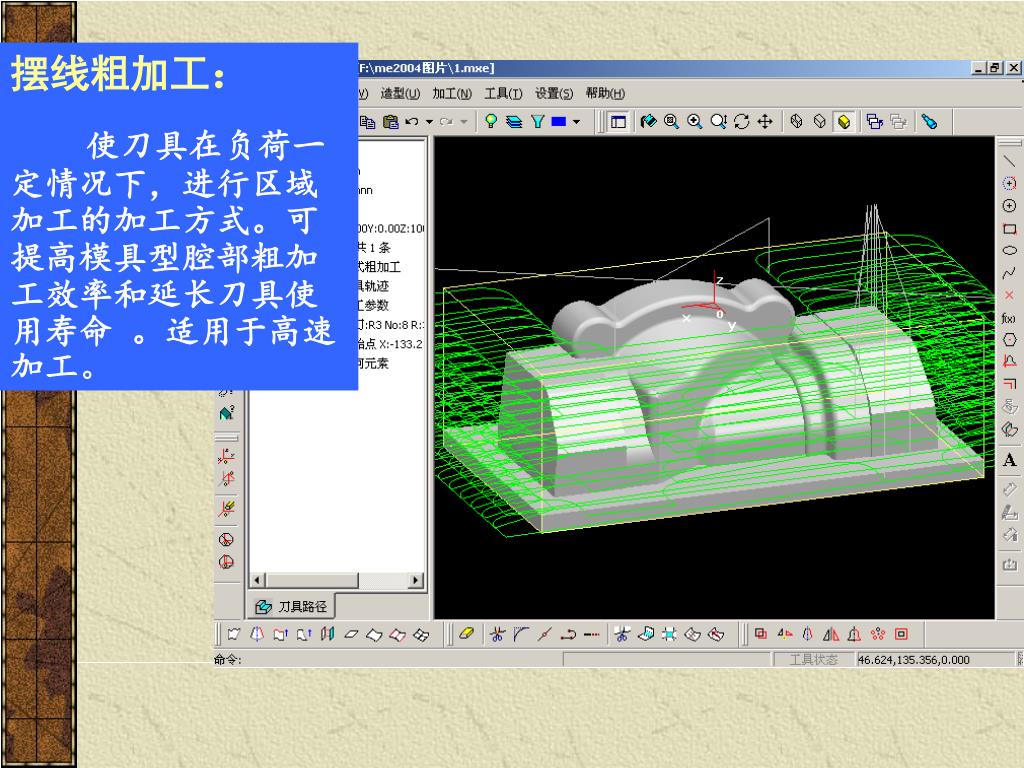Click the 粗加工 tree entry

point(379,266)
